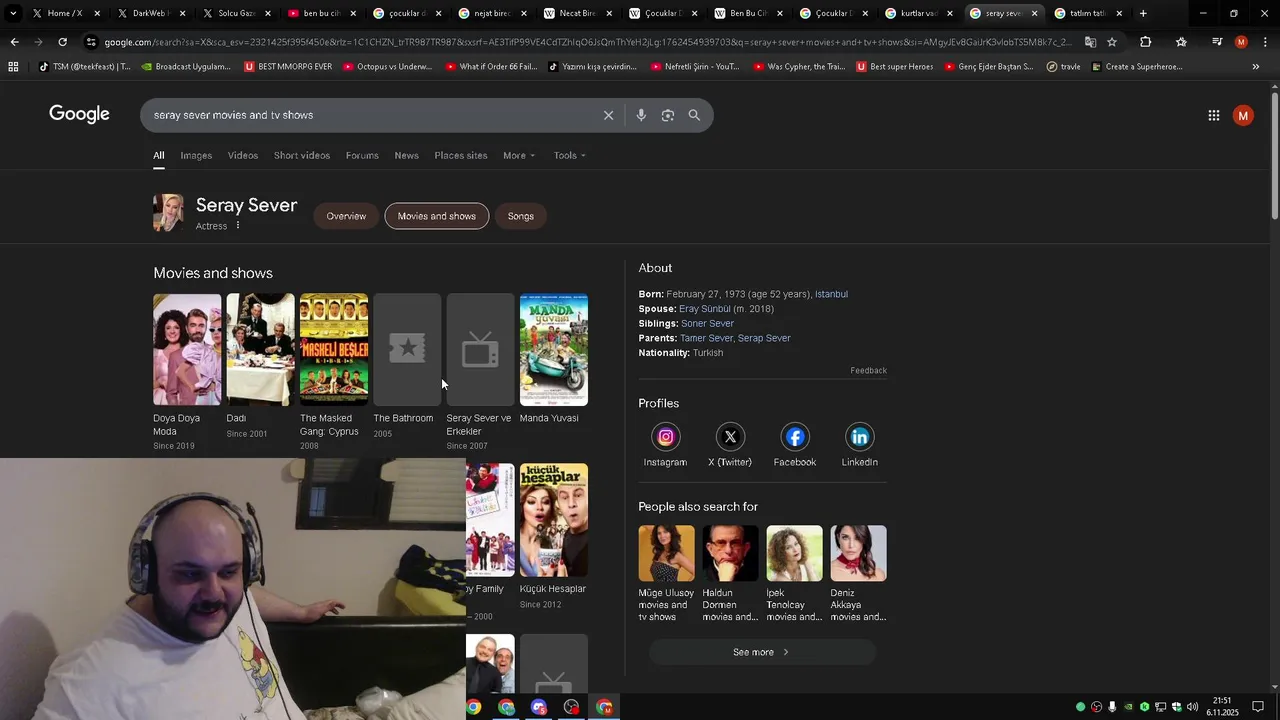Open the Serap Sever parent link
Screen dimensions: 1280x720
tap(764, 338)
